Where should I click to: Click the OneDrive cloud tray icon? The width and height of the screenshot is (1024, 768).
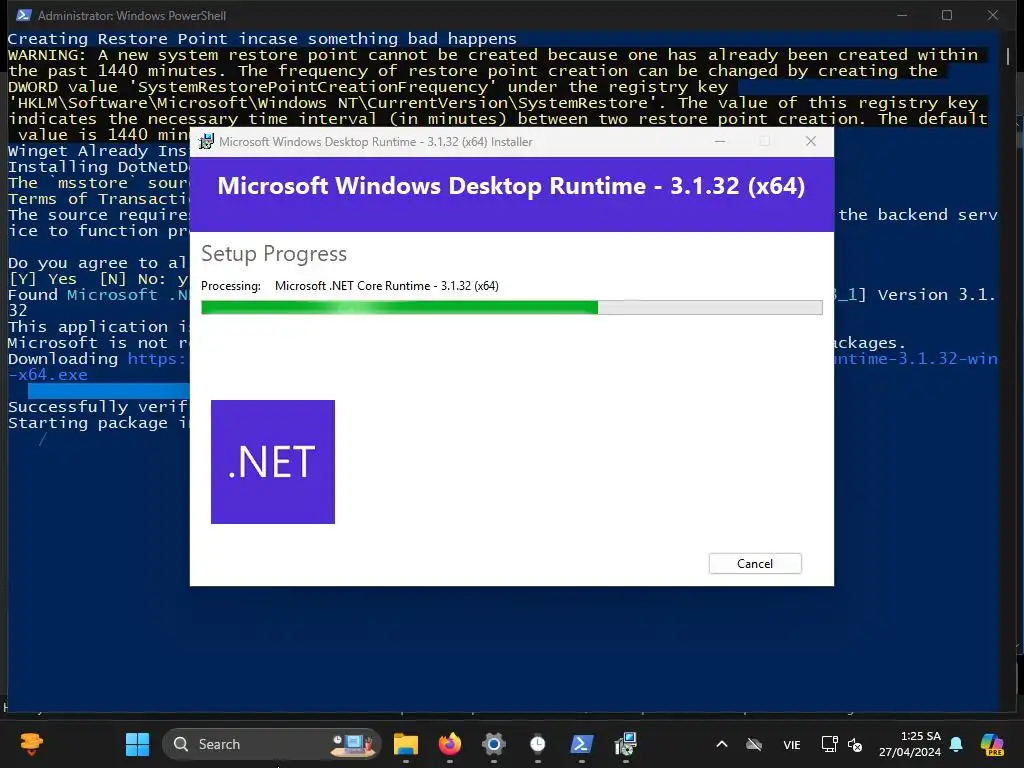point(754,744)
